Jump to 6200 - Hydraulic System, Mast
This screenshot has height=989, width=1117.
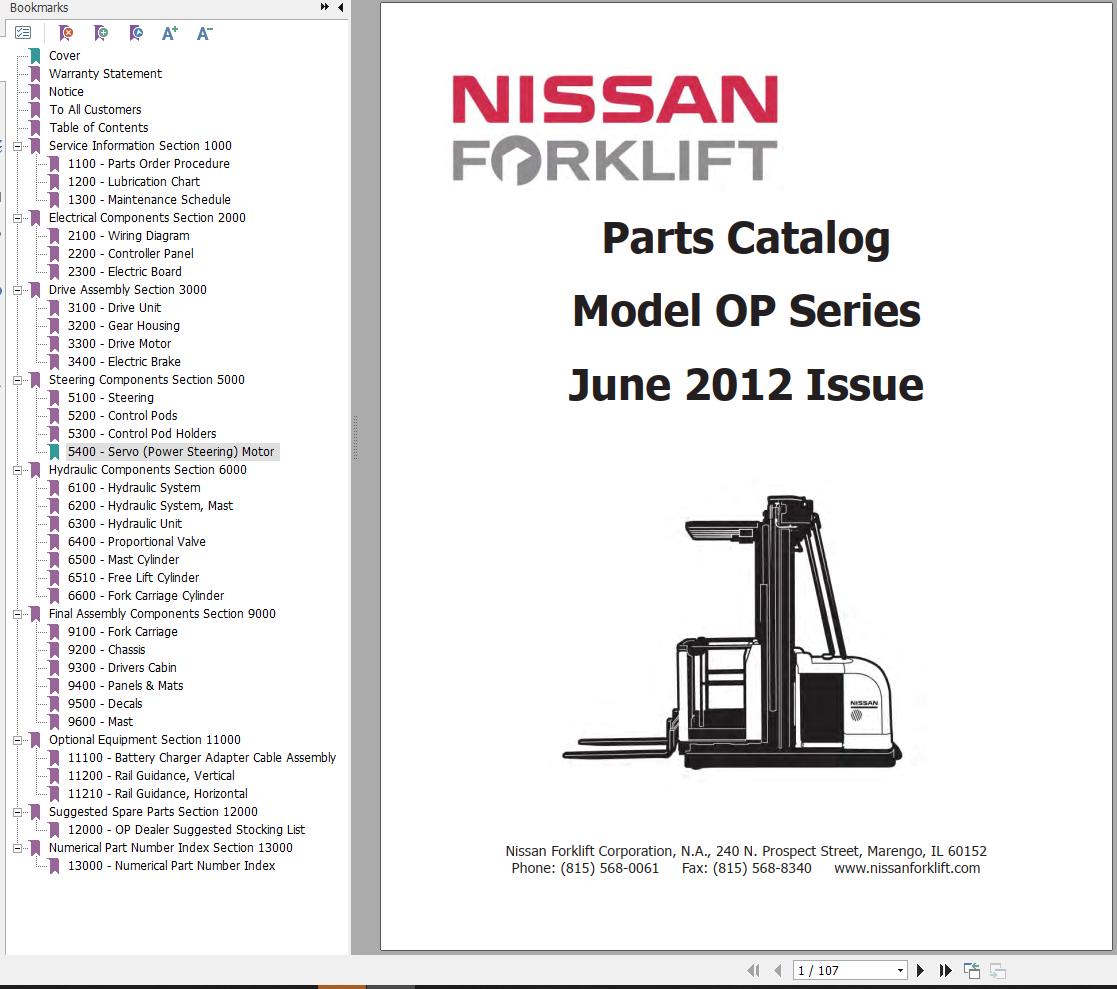click(150, 506)
